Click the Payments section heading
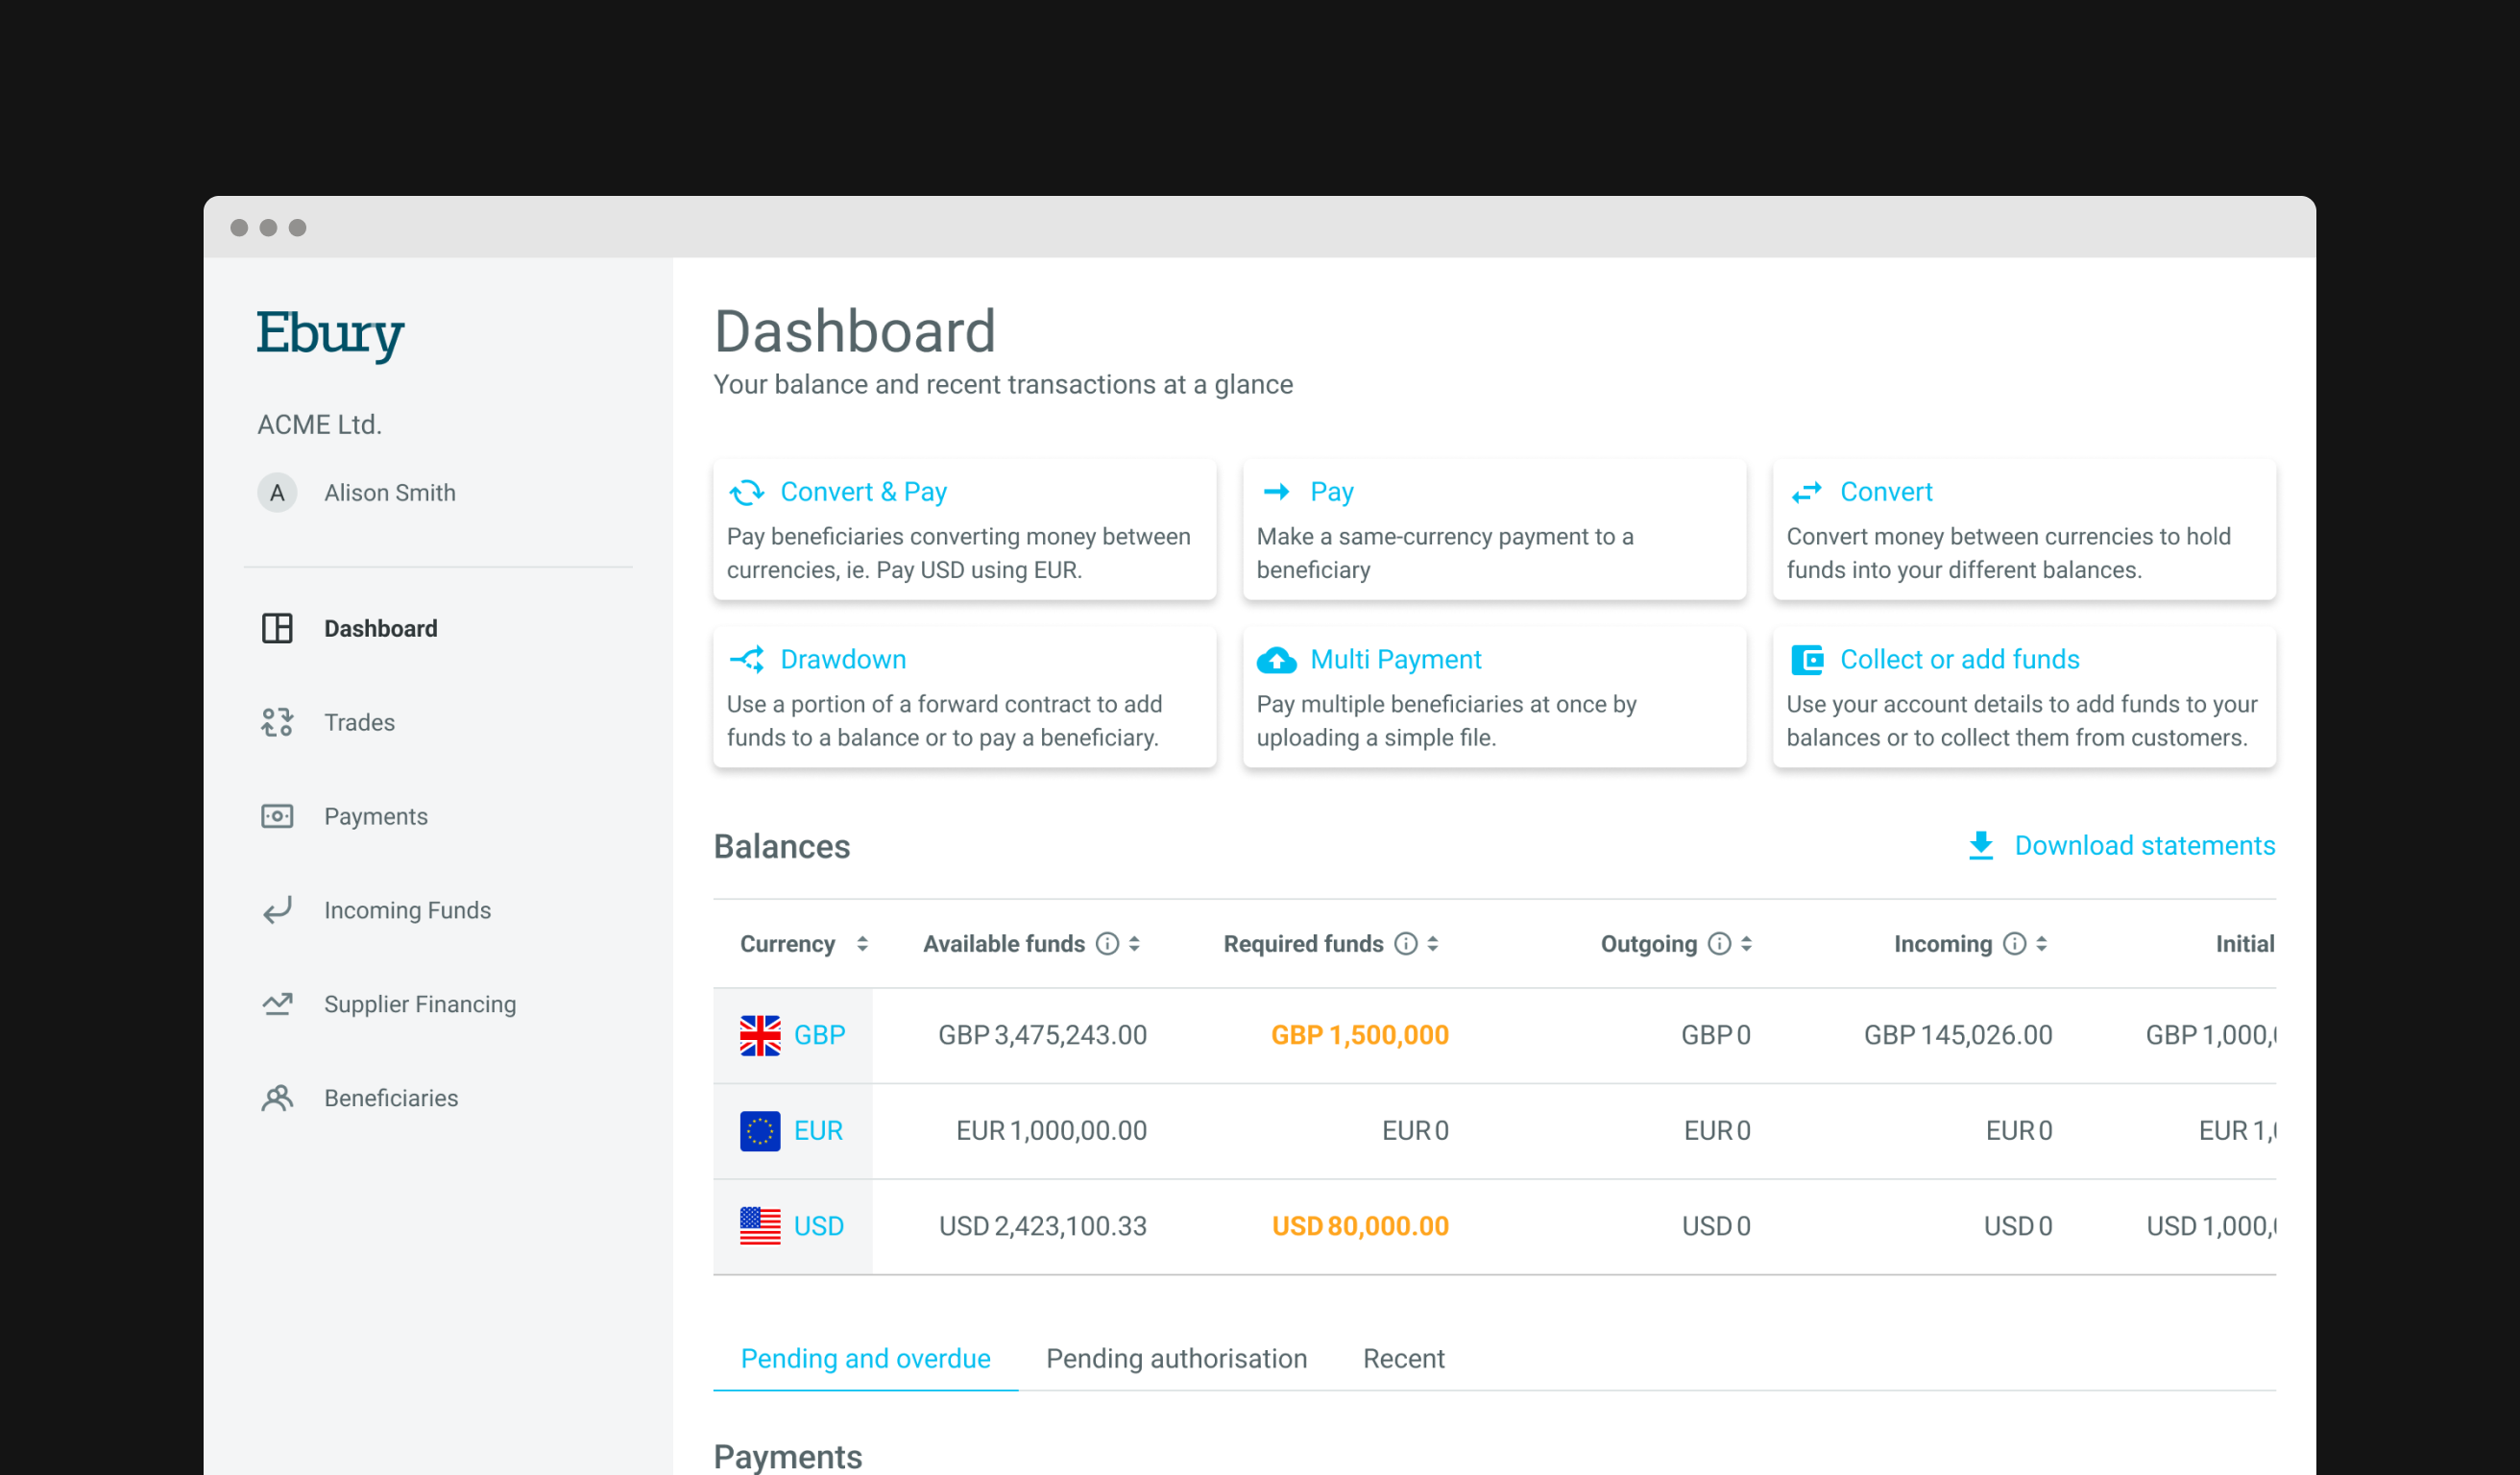This screenshot has width=2520, height=1475. [x=787, y=1456]
